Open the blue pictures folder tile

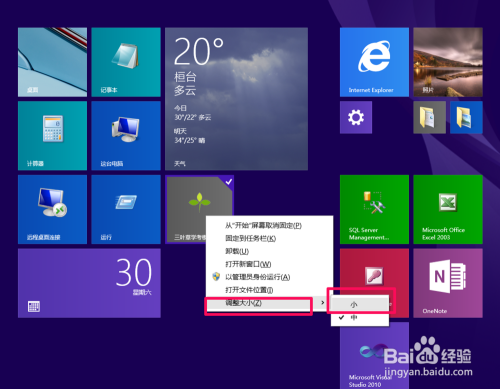click(x=466, y=117)
